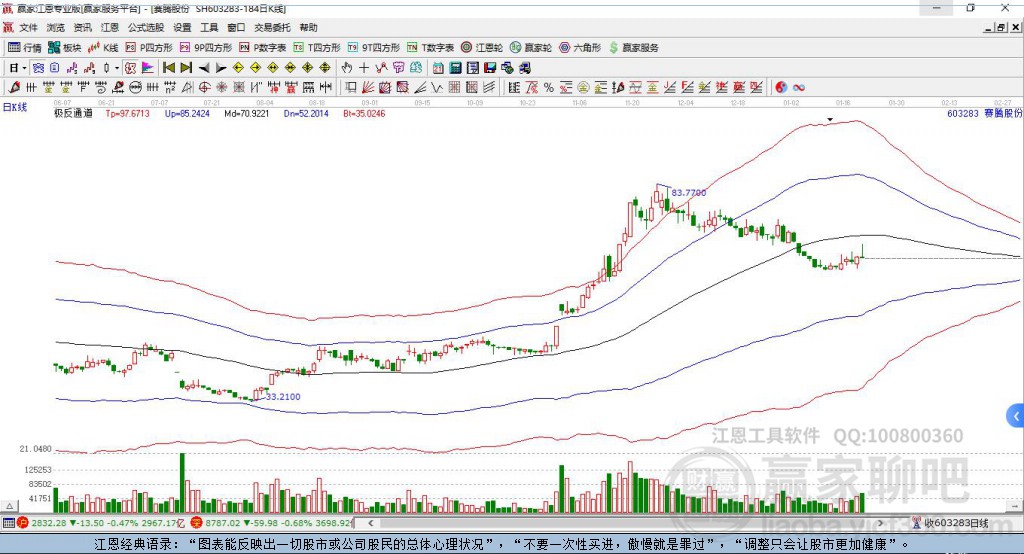Open the 江恩轮 Gann wheel
Image resolution: width=1024 pixels, height=554 pixels.
(x=482, y=48)
